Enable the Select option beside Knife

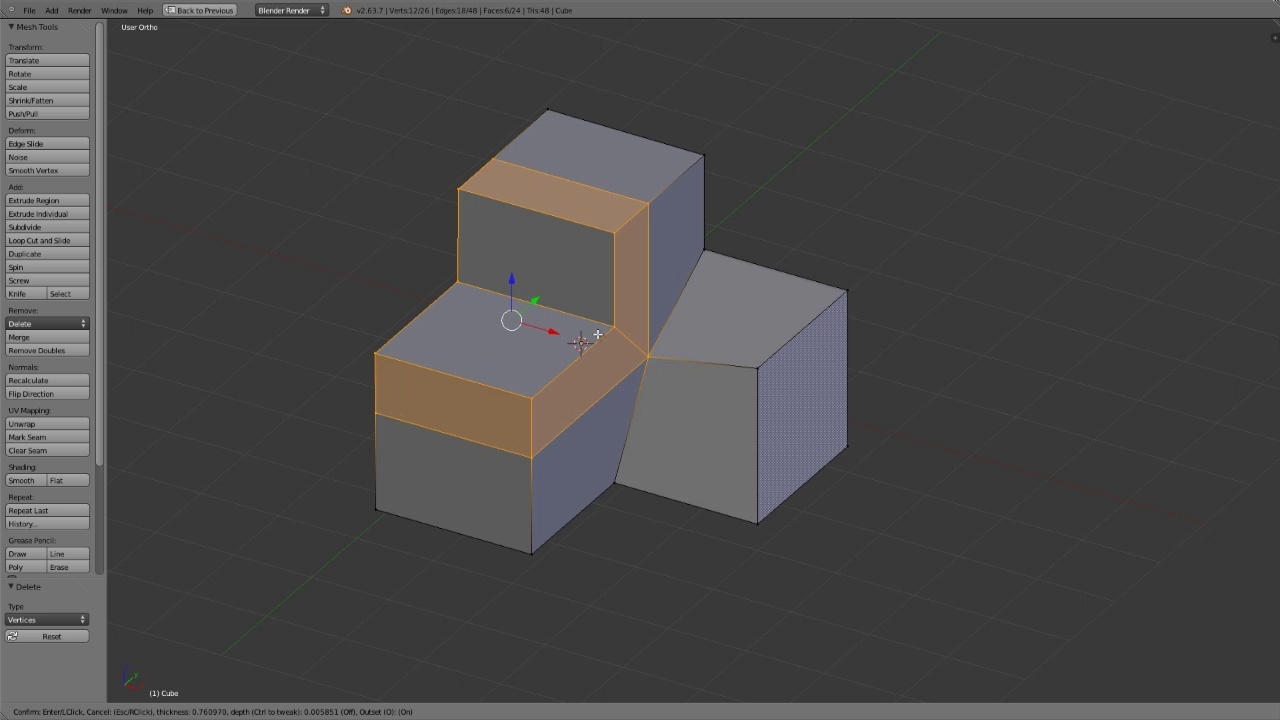(x=68, y=293)
